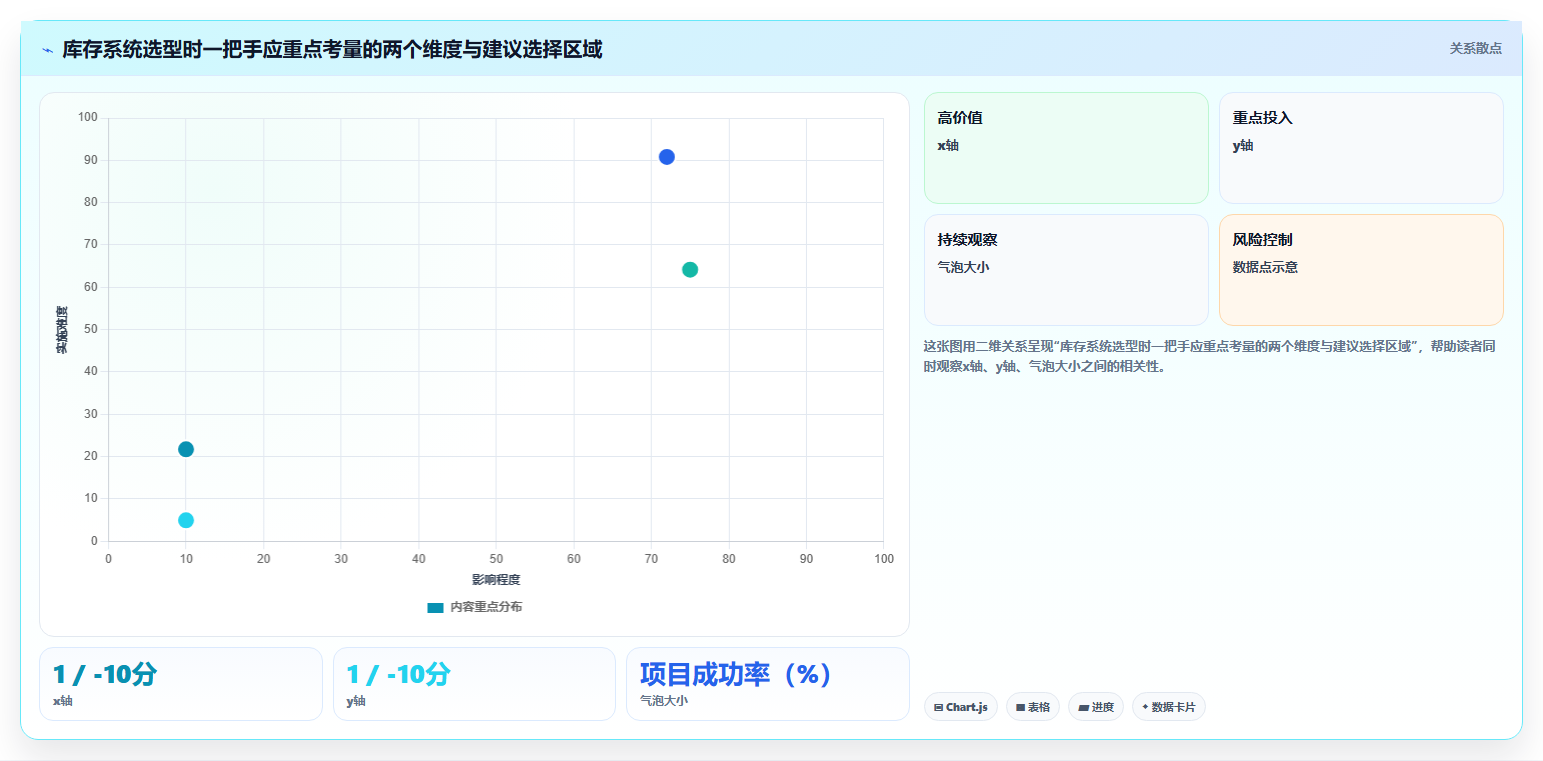Screen dimensions: 1543x761
Task: Click the 50 label on the x-axis
Action: click(x=496, y=559)
